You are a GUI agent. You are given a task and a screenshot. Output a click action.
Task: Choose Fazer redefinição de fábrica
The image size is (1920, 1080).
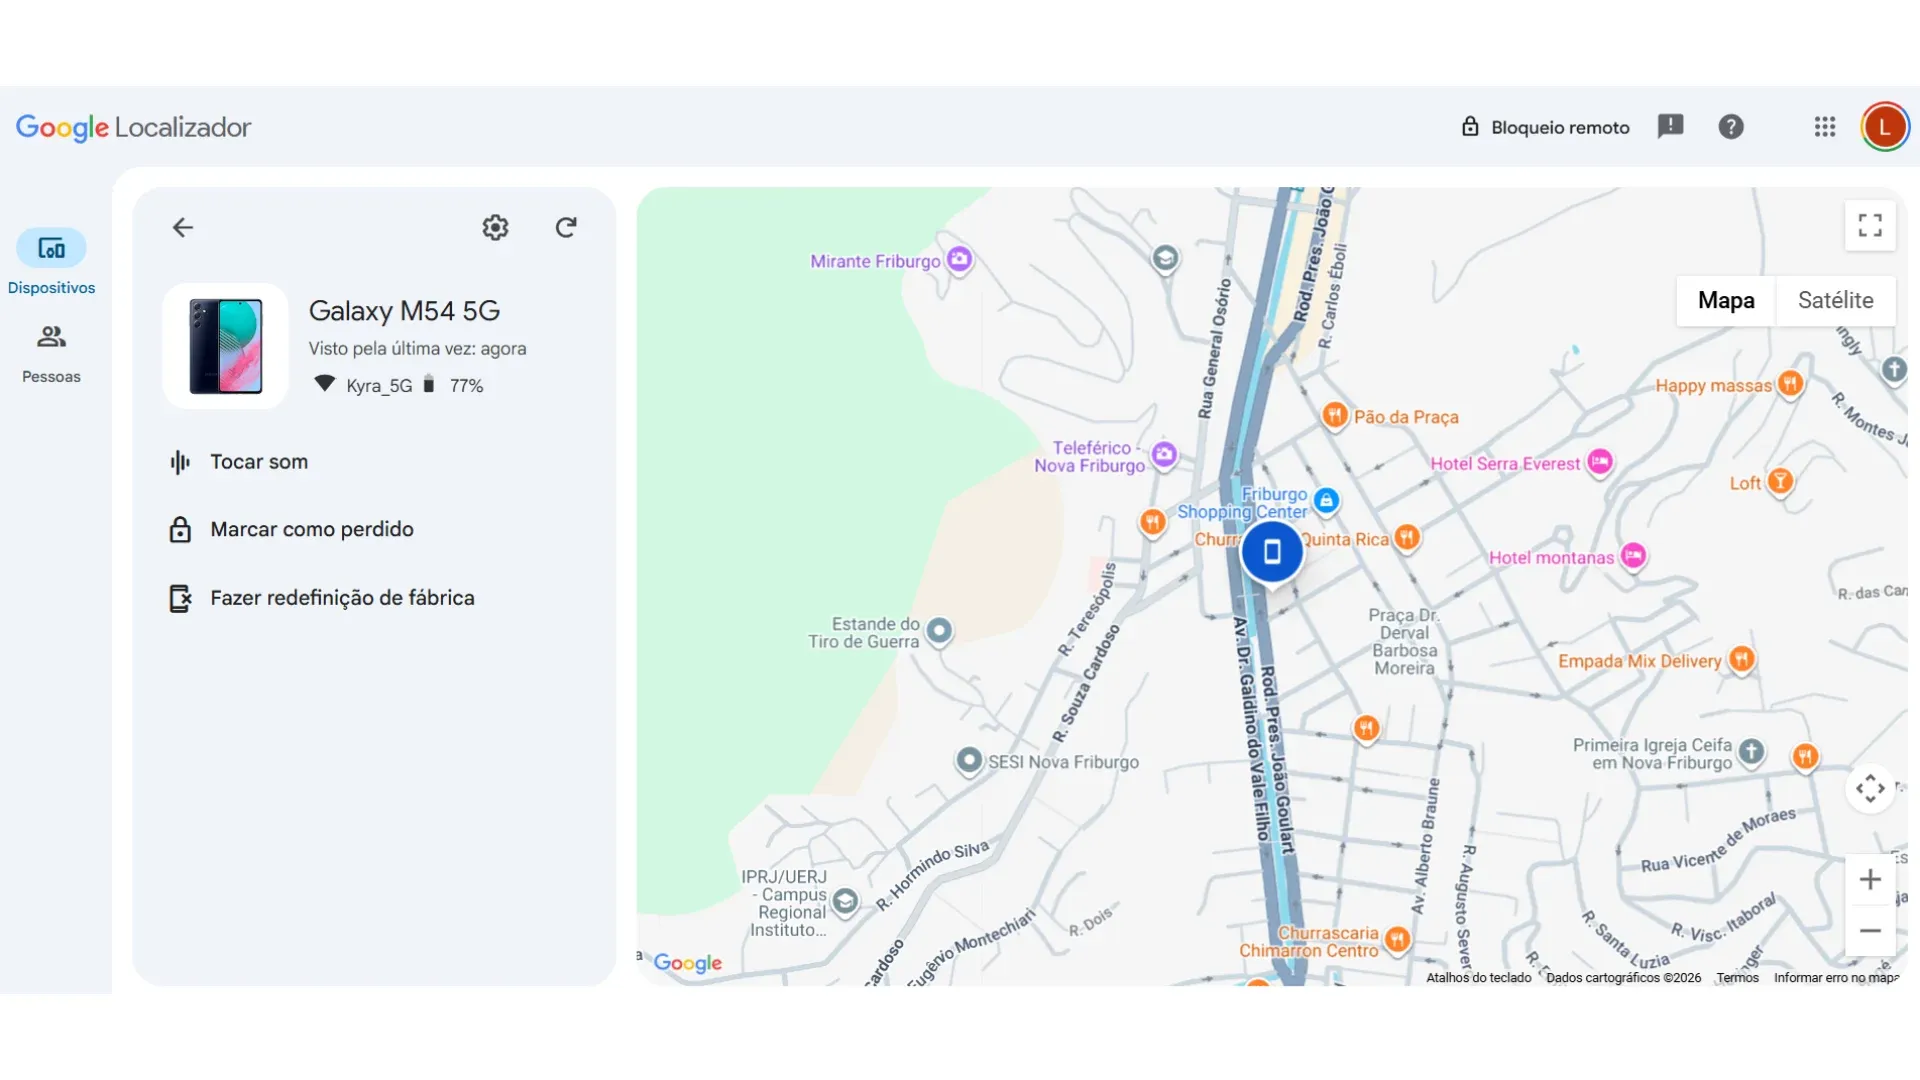[x=342, y=598]
